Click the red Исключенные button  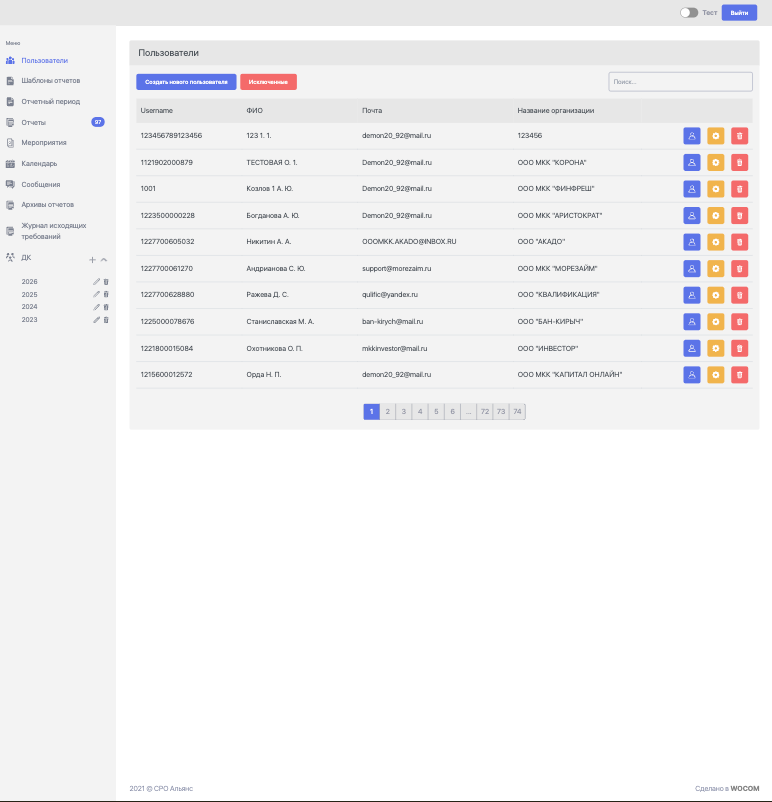tap(269, 82)
